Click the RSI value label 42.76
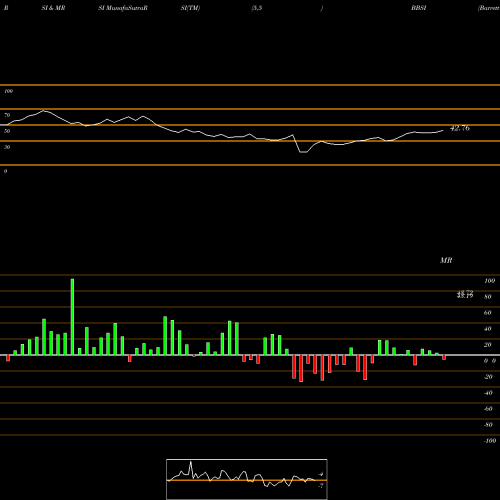Viewport: 500px width, 500px height. (460, 128)
